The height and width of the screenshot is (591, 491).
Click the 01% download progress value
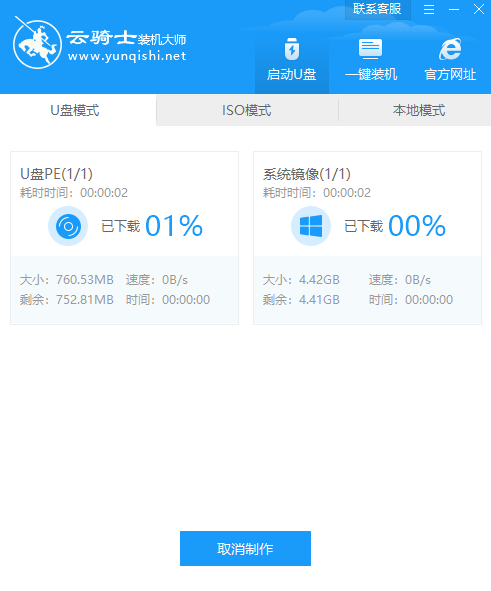point(174,226)
